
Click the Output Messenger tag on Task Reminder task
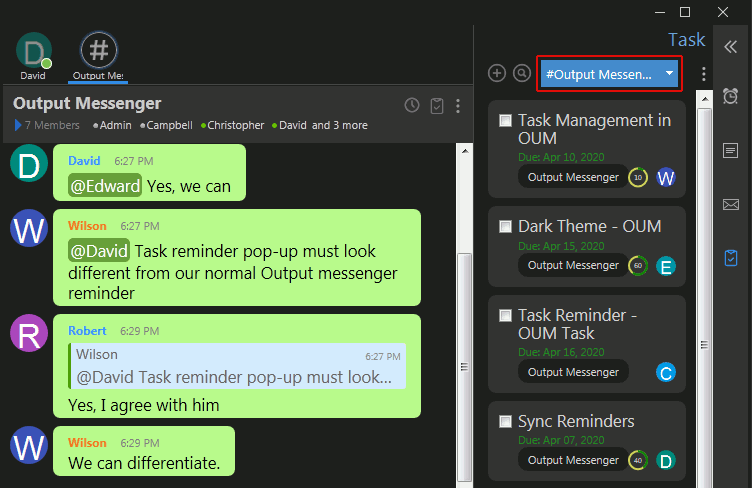pyautogui.click(x=573, y=372)
